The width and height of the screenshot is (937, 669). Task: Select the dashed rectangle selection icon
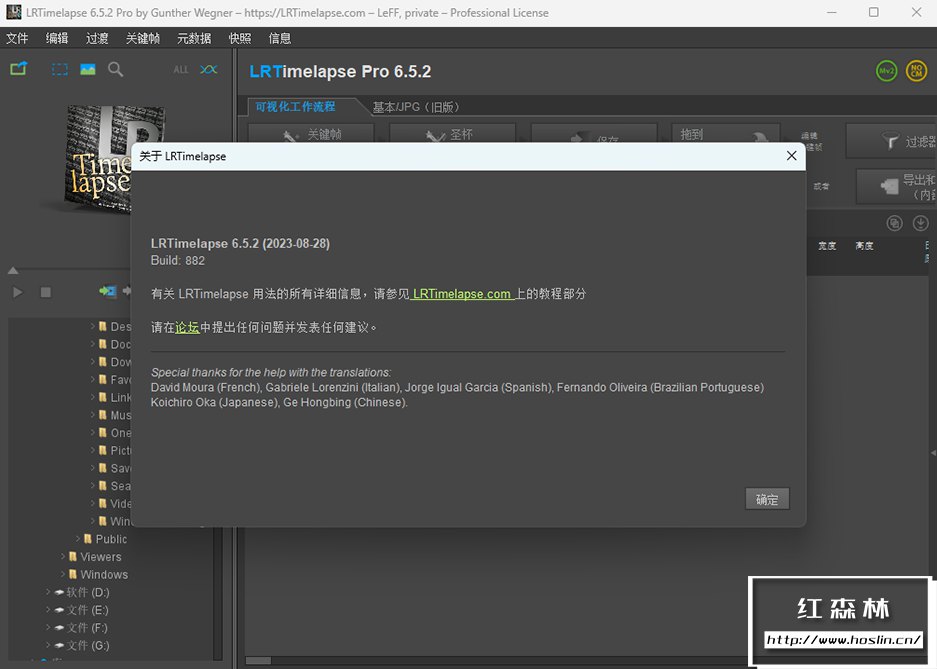click(60, 69)
